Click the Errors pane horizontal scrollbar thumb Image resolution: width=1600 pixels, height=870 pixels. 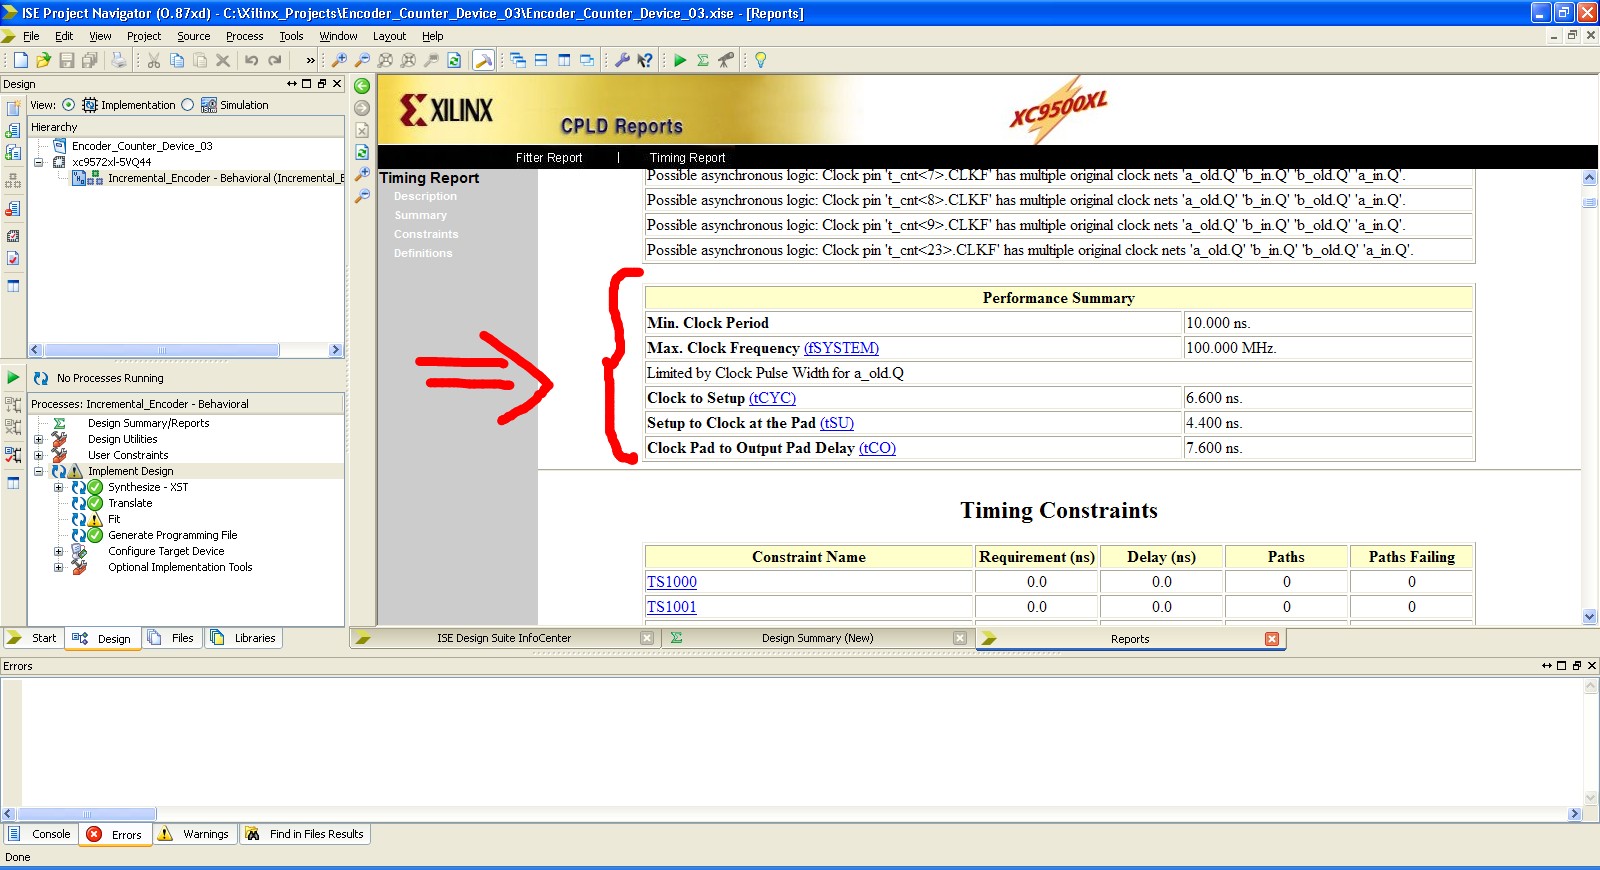coord(87,814)
